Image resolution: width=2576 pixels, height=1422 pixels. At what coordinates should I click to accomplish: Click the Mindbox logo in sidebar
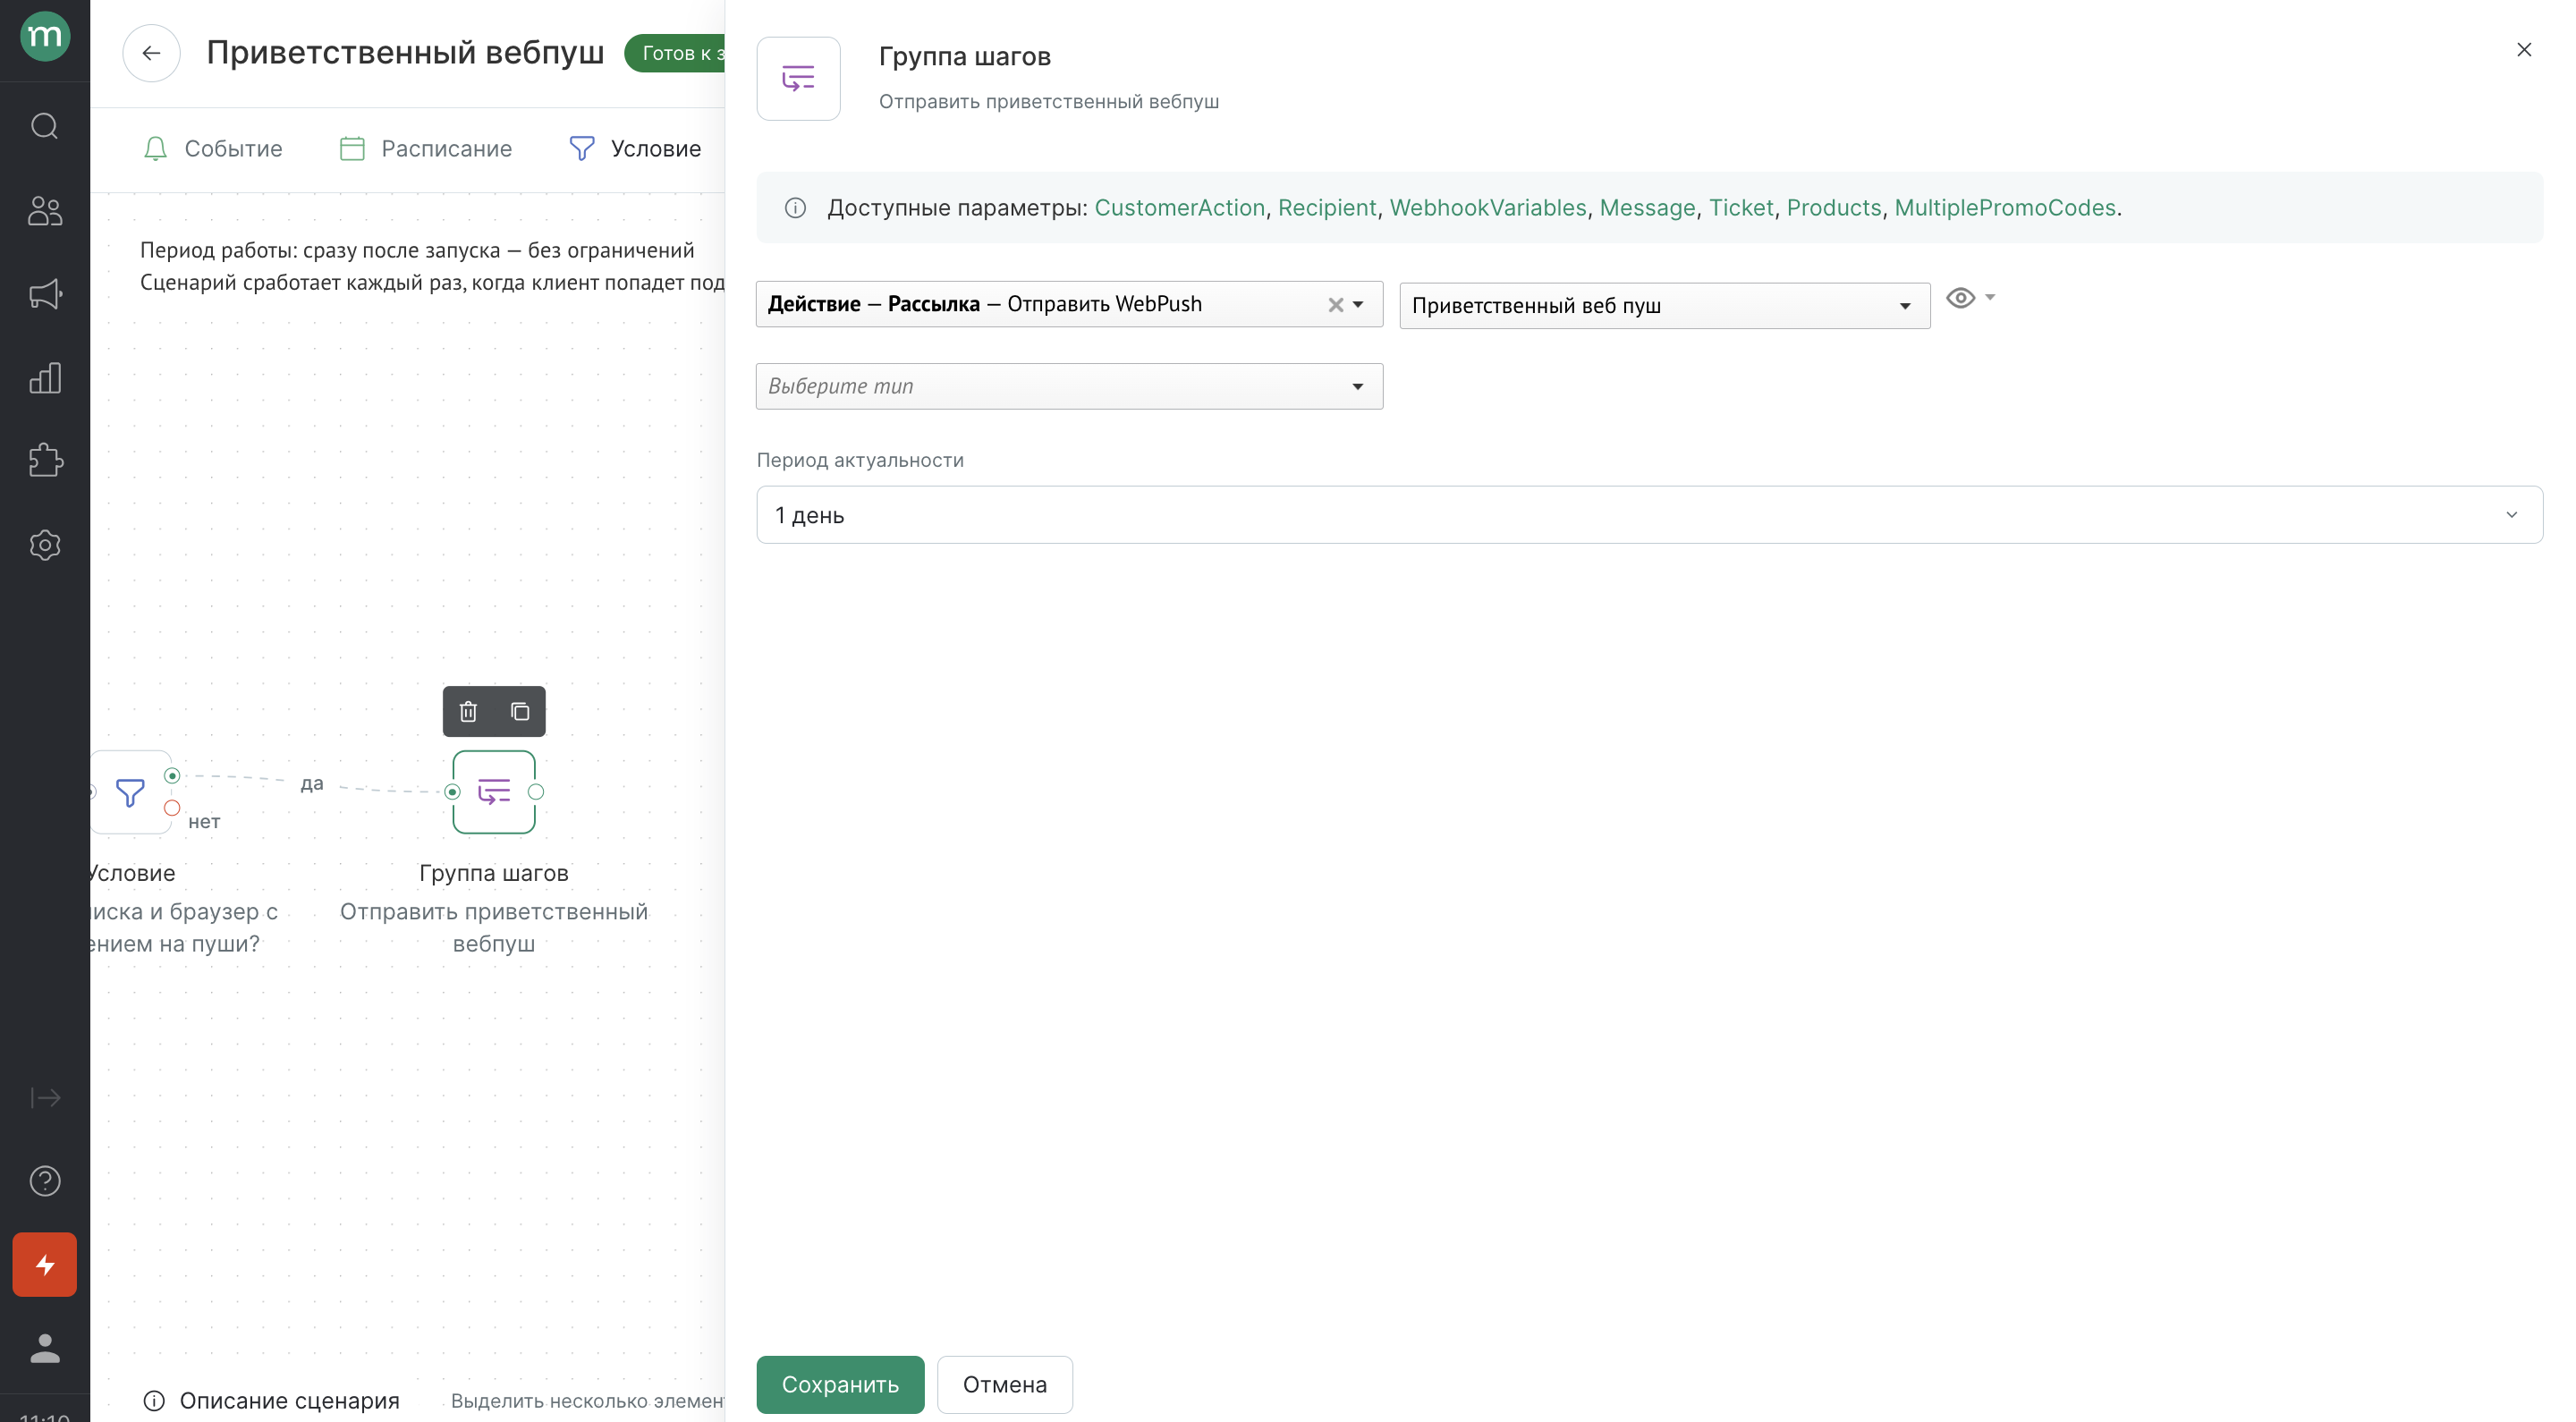pos(45,37)
